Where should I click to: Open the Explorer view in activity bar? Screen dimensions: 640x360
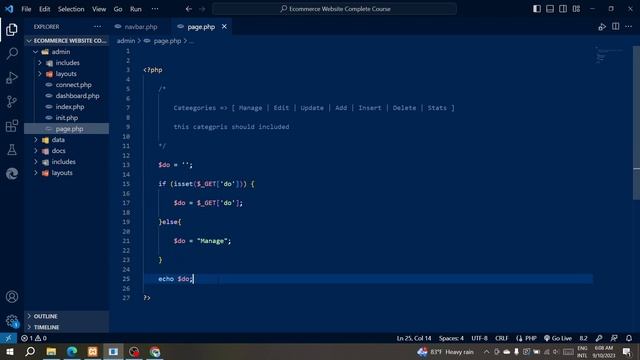12,29
